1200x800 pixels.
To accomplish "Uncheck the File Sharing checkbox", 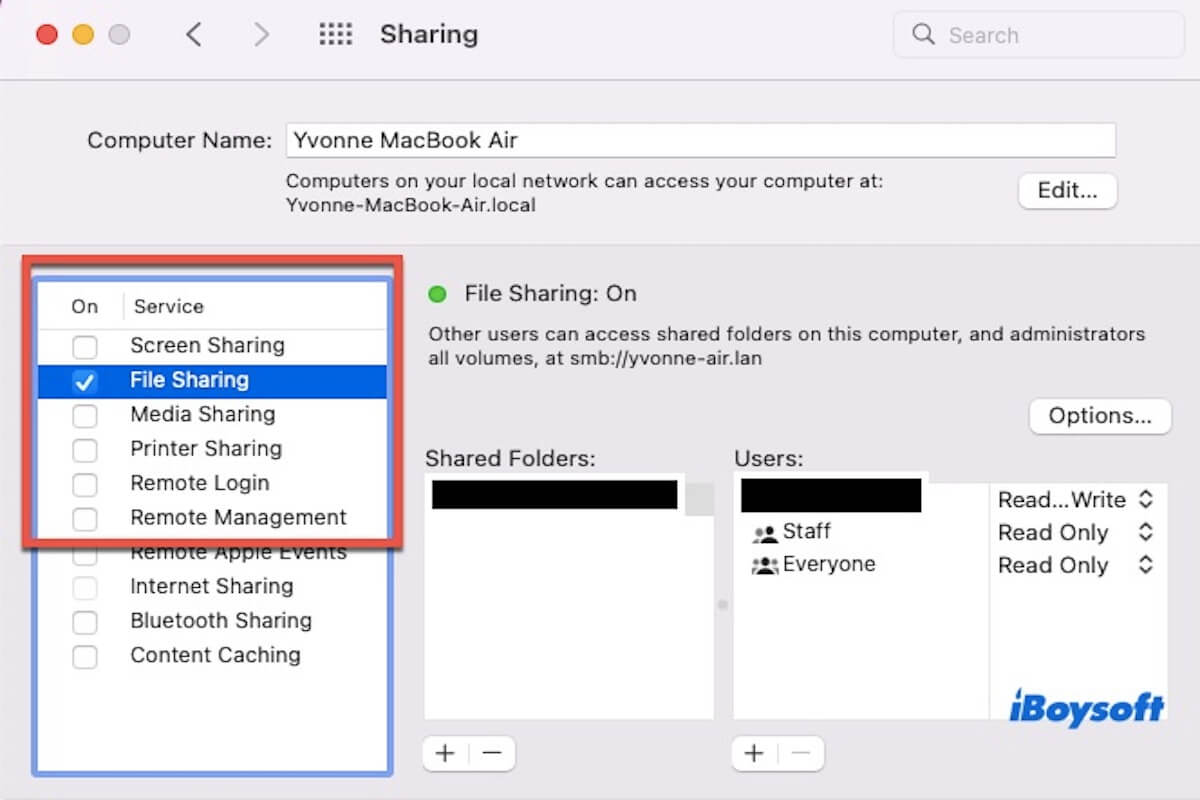I will [x=85, y=381].
